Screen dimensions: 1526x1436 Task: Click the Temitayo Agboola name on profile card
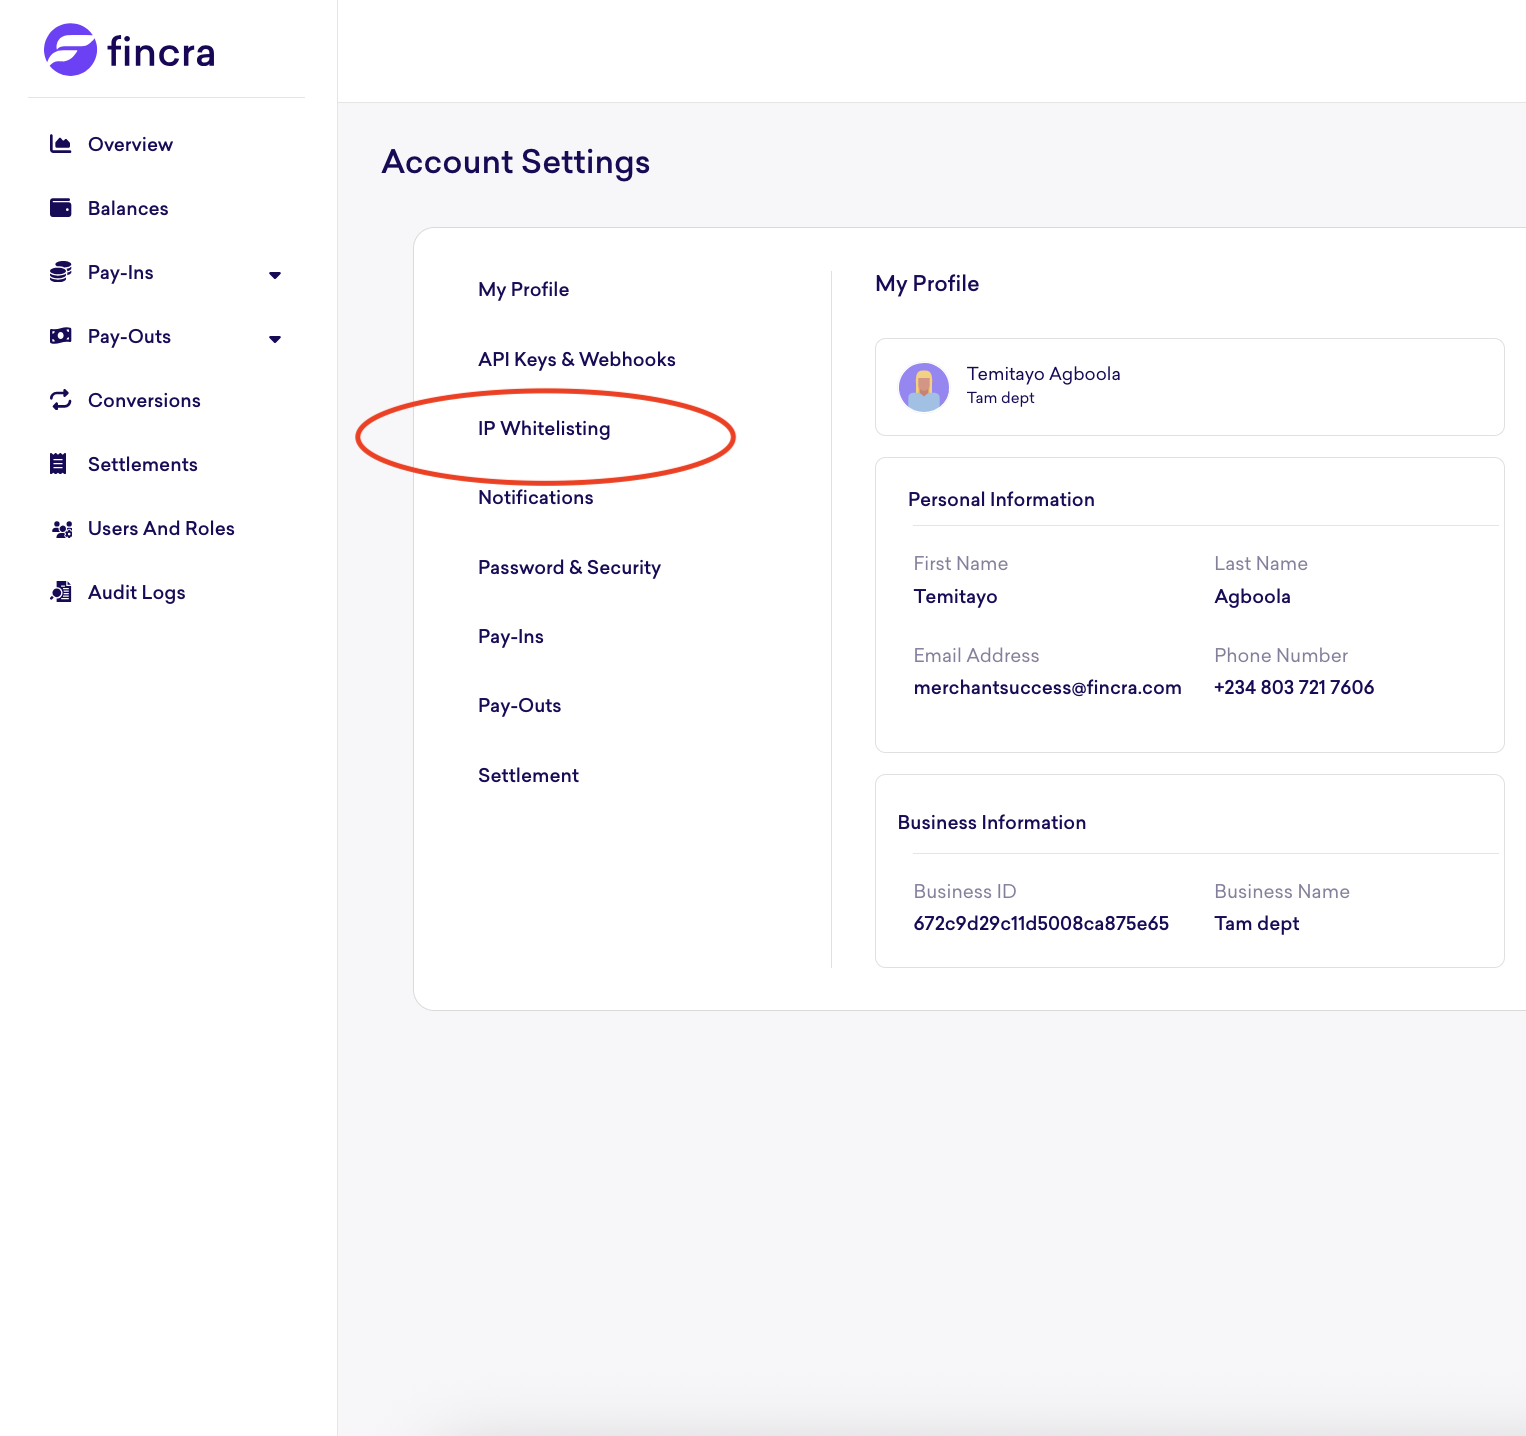pyautogui.click(x=1043, y=373)
